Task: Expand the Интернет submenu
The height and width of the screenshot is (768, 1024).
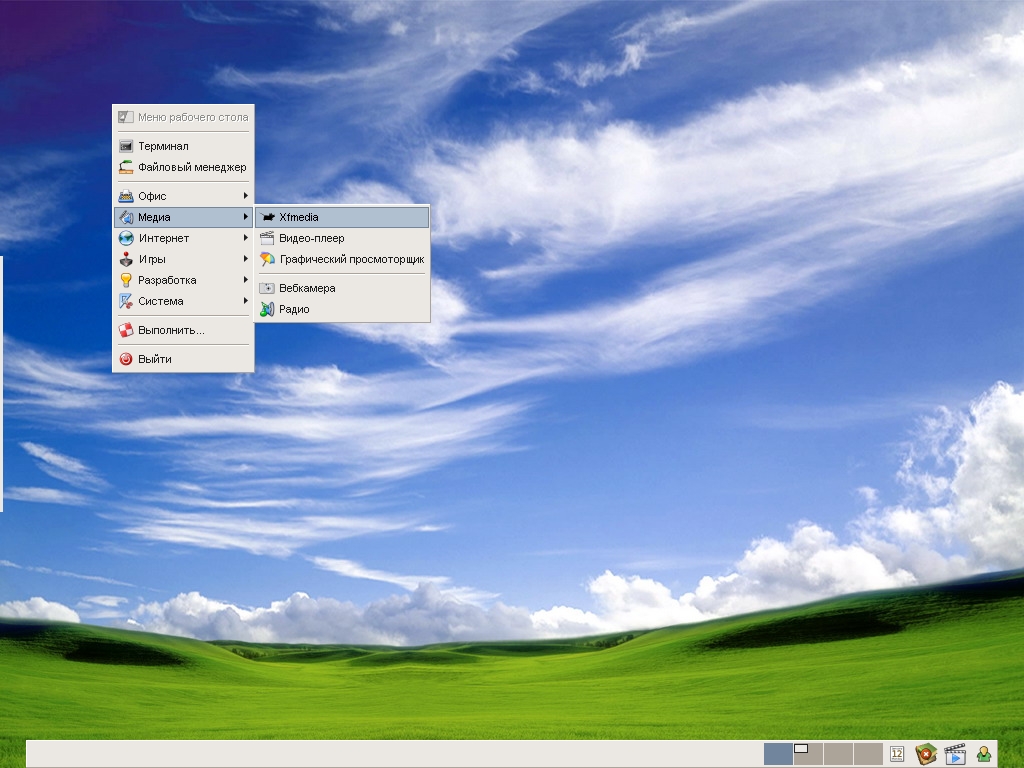Action: click(x=183, y=238)
